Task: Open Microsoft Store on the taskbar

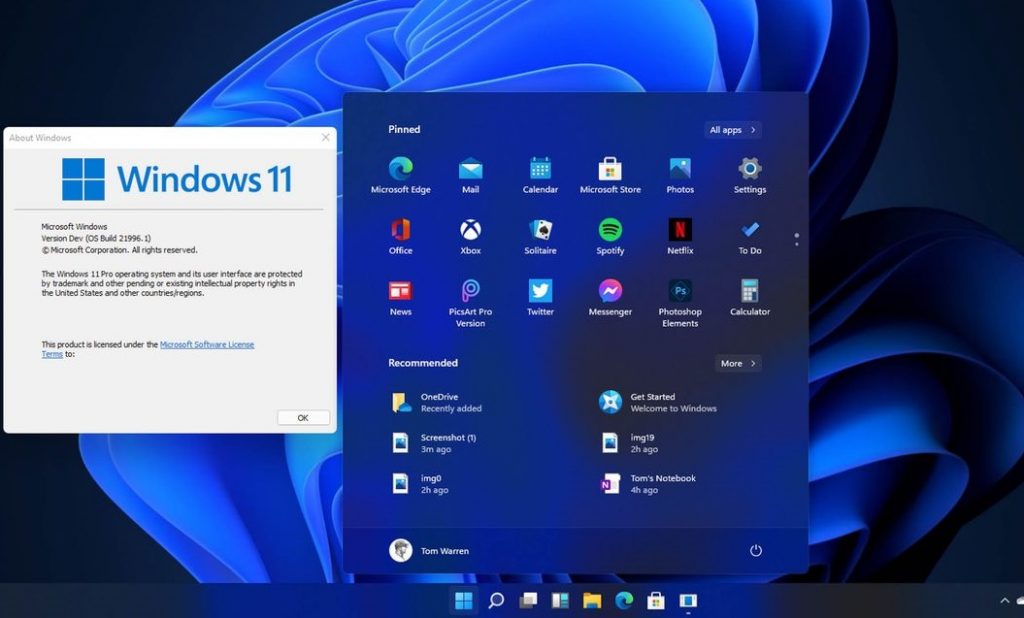Action: [656, 600]
